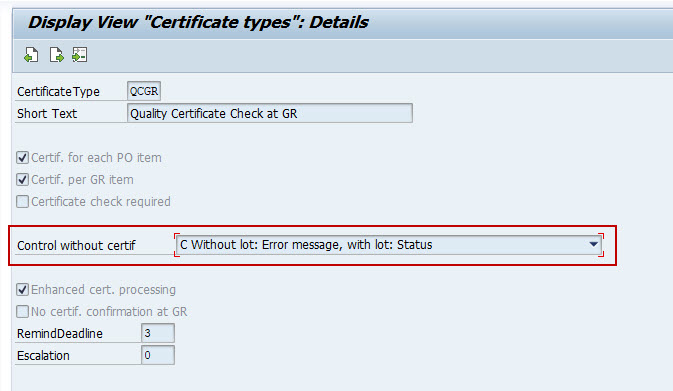Toggle No certif. confirmation at GR checkbox

pyautogui.click(x=22, y=311)
